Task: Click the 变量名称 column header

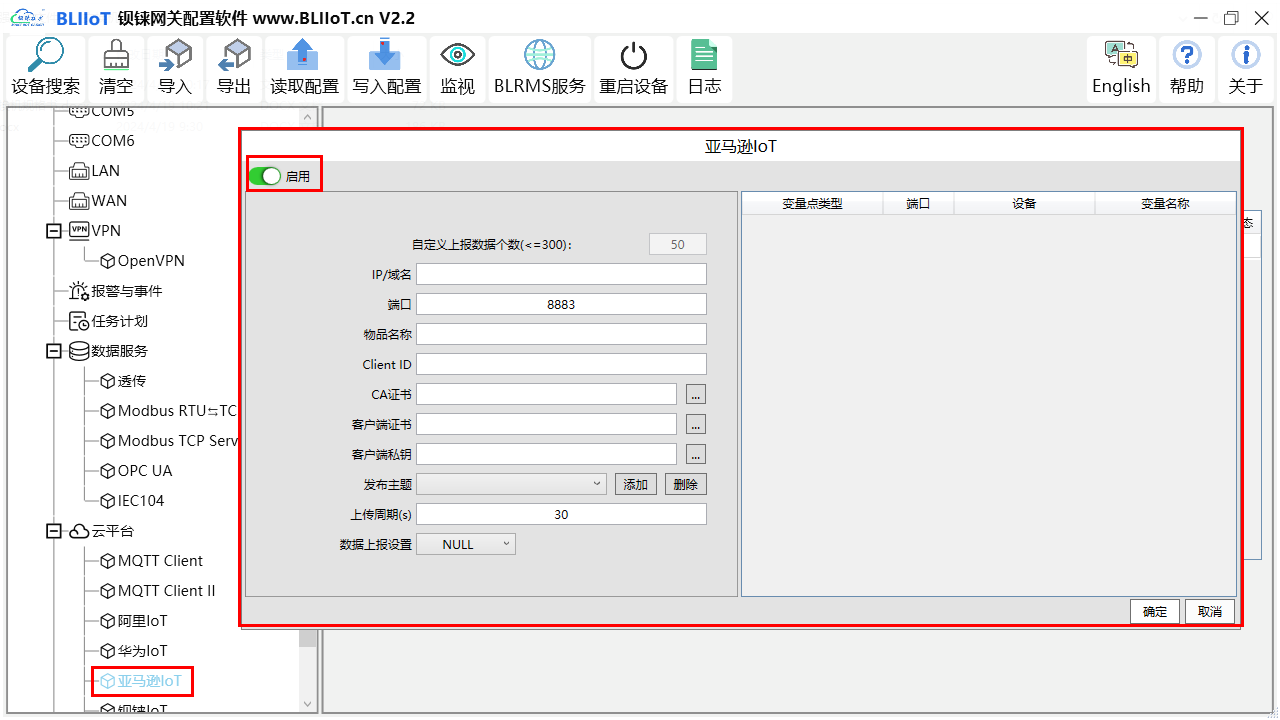Action: click(1165, 203)
